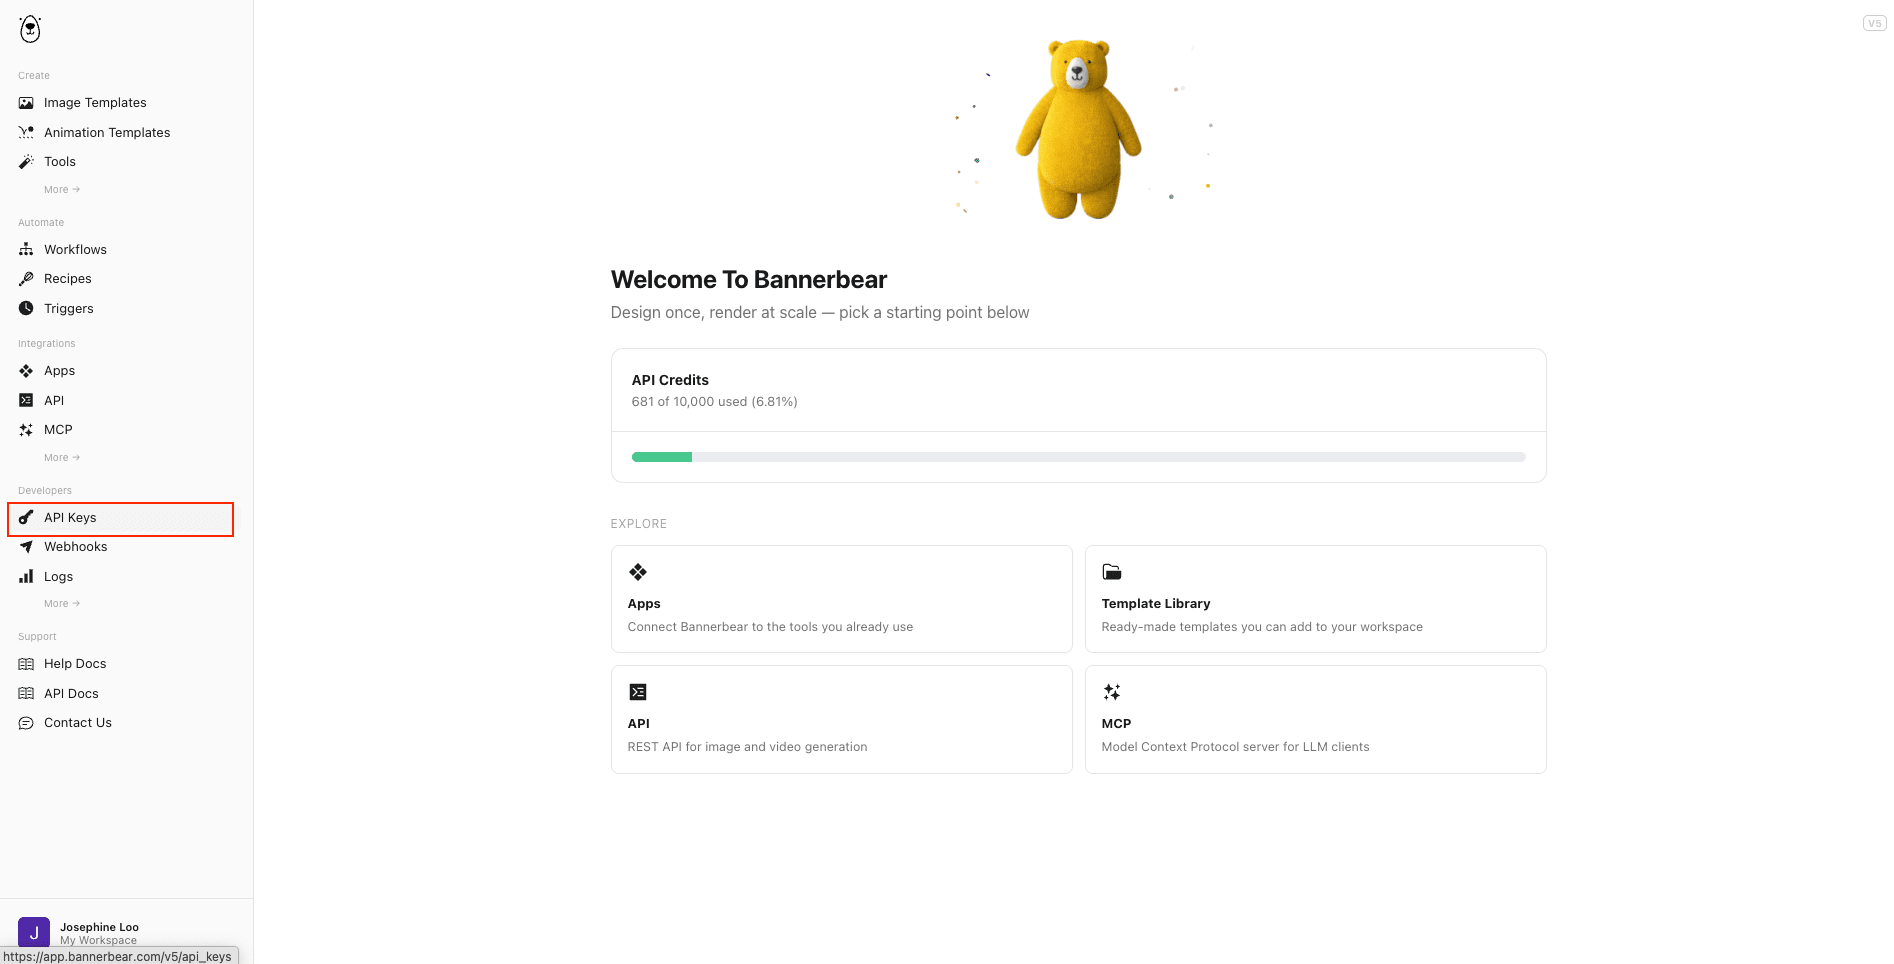Open Image Templates from the sidebar

tap(95, 103)
